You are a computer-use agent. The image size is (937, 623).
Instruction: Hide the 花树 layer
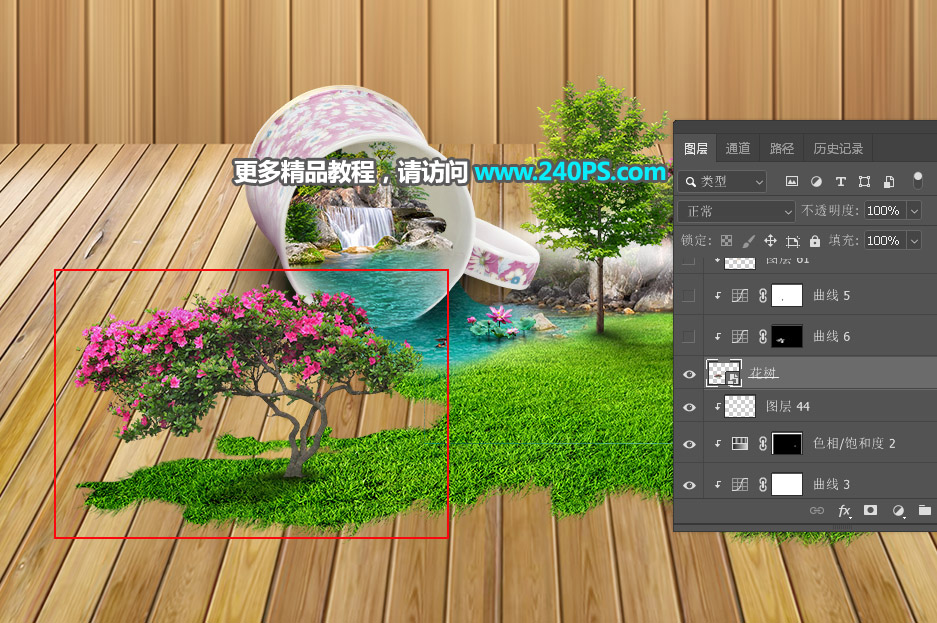click(689, 375)
